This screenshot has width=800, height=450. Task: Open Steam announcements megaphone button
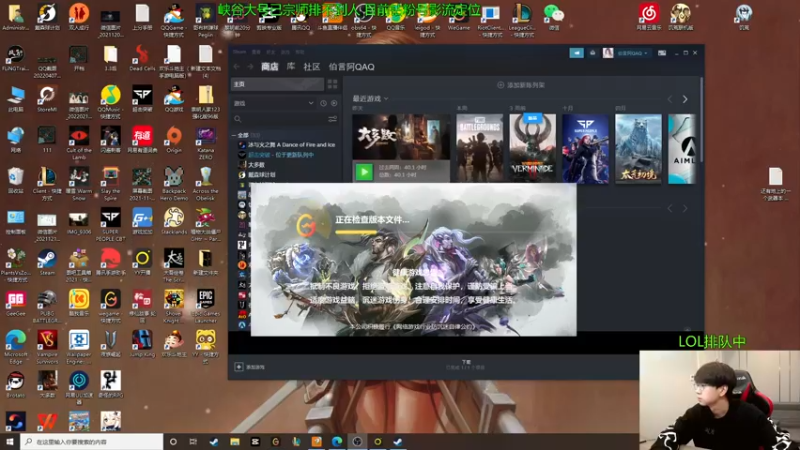(577, 53)
